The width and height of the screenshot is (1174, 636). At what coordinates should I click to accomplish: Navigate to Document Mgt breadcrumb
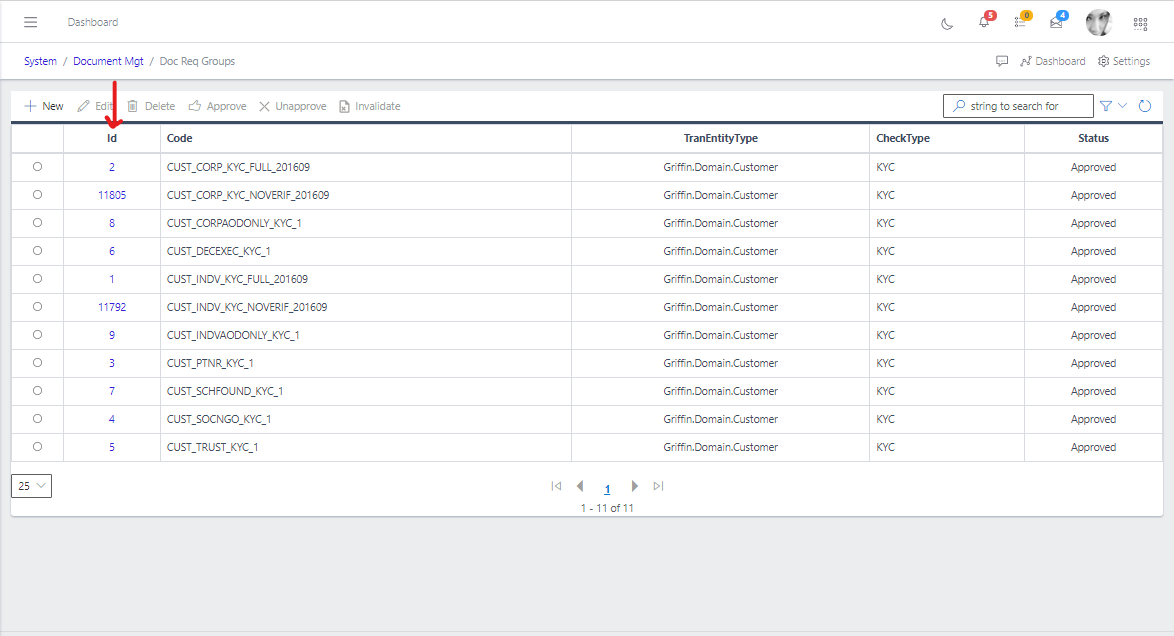[x=109, y=61]
